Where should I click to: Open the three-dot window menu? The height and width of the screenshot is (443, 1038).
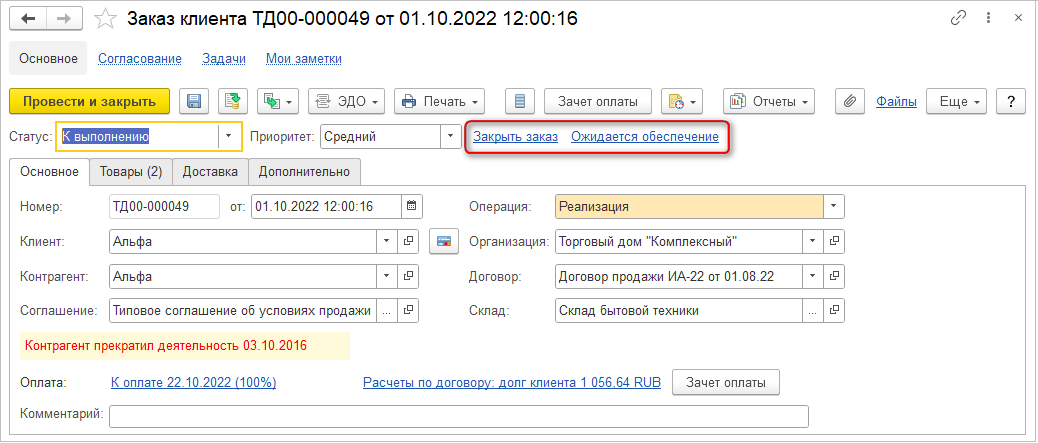pyautogui.click(x=988, y=19)
